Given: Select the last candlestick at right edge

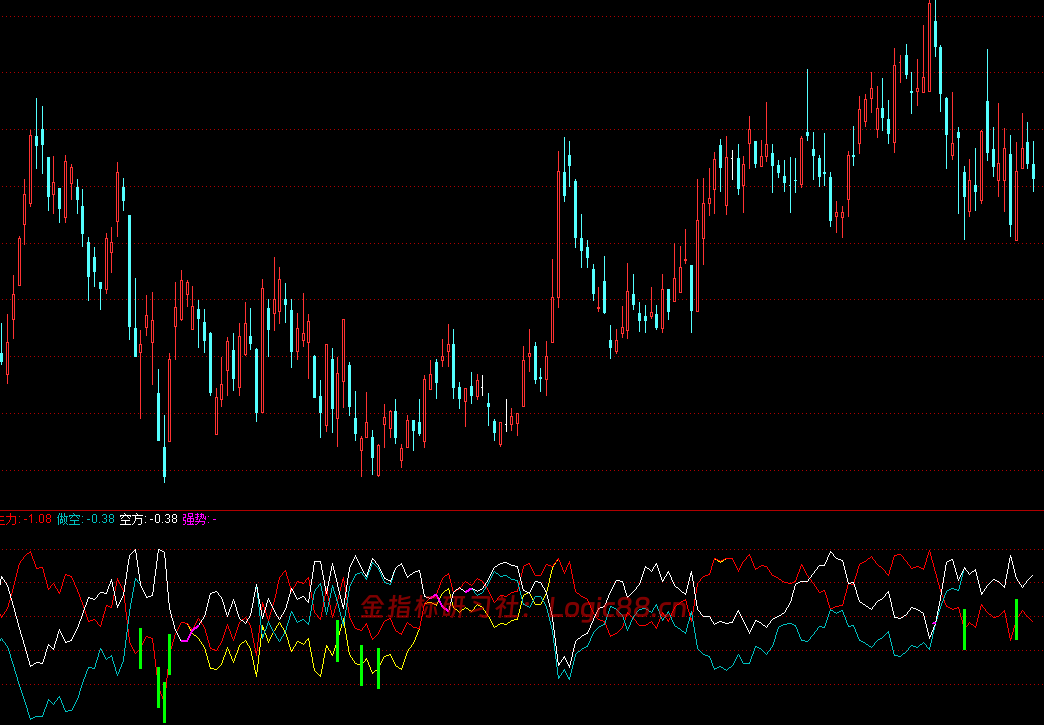Looking at the screenshot, I should (1033, 168).
